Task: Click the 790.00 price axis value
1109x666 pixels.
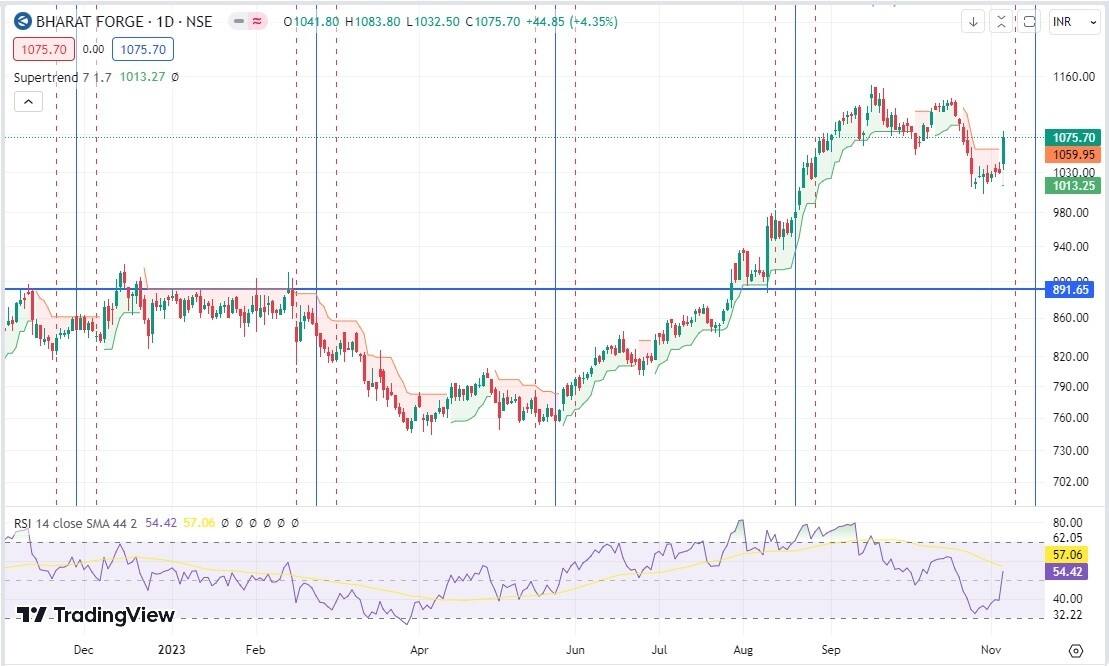Action: pos(1070,387)
